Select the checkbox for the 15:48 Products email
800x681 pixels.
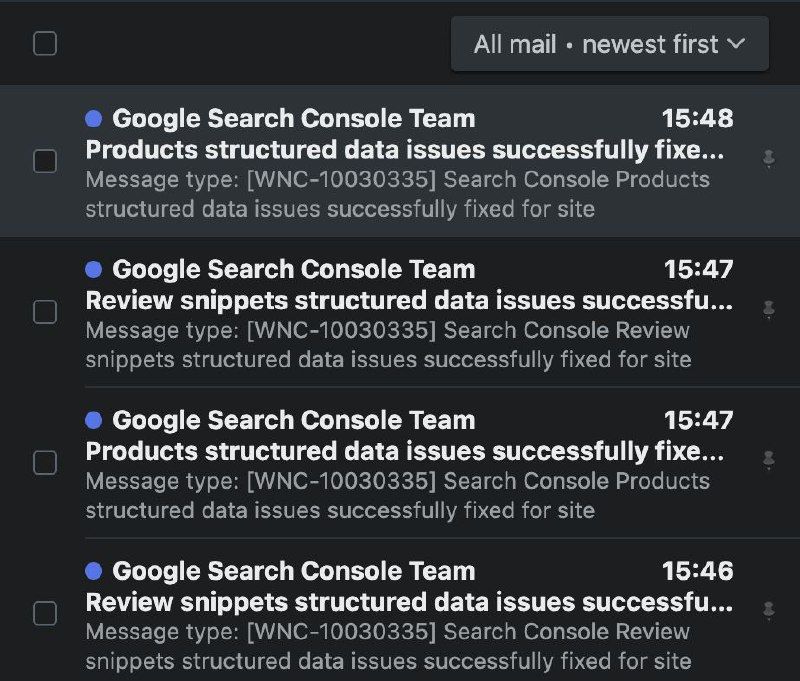pos(45,161)
